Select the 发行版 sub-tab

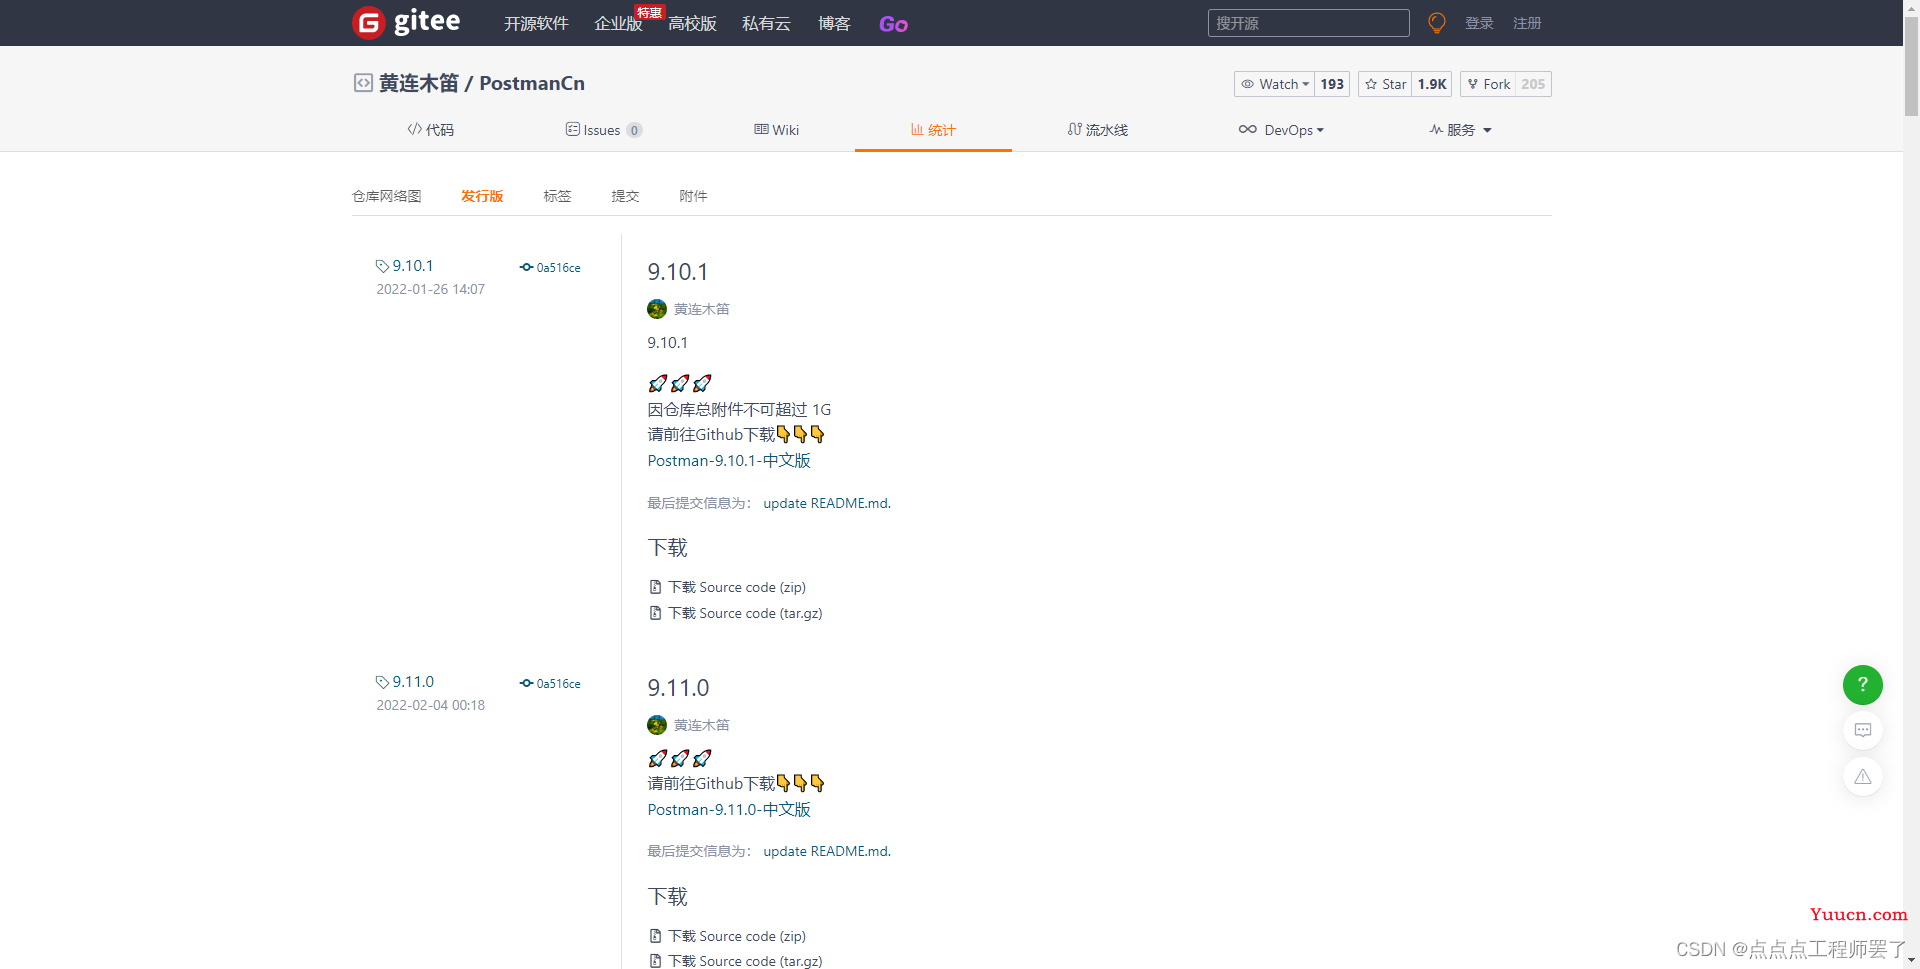tap(482, 196)
